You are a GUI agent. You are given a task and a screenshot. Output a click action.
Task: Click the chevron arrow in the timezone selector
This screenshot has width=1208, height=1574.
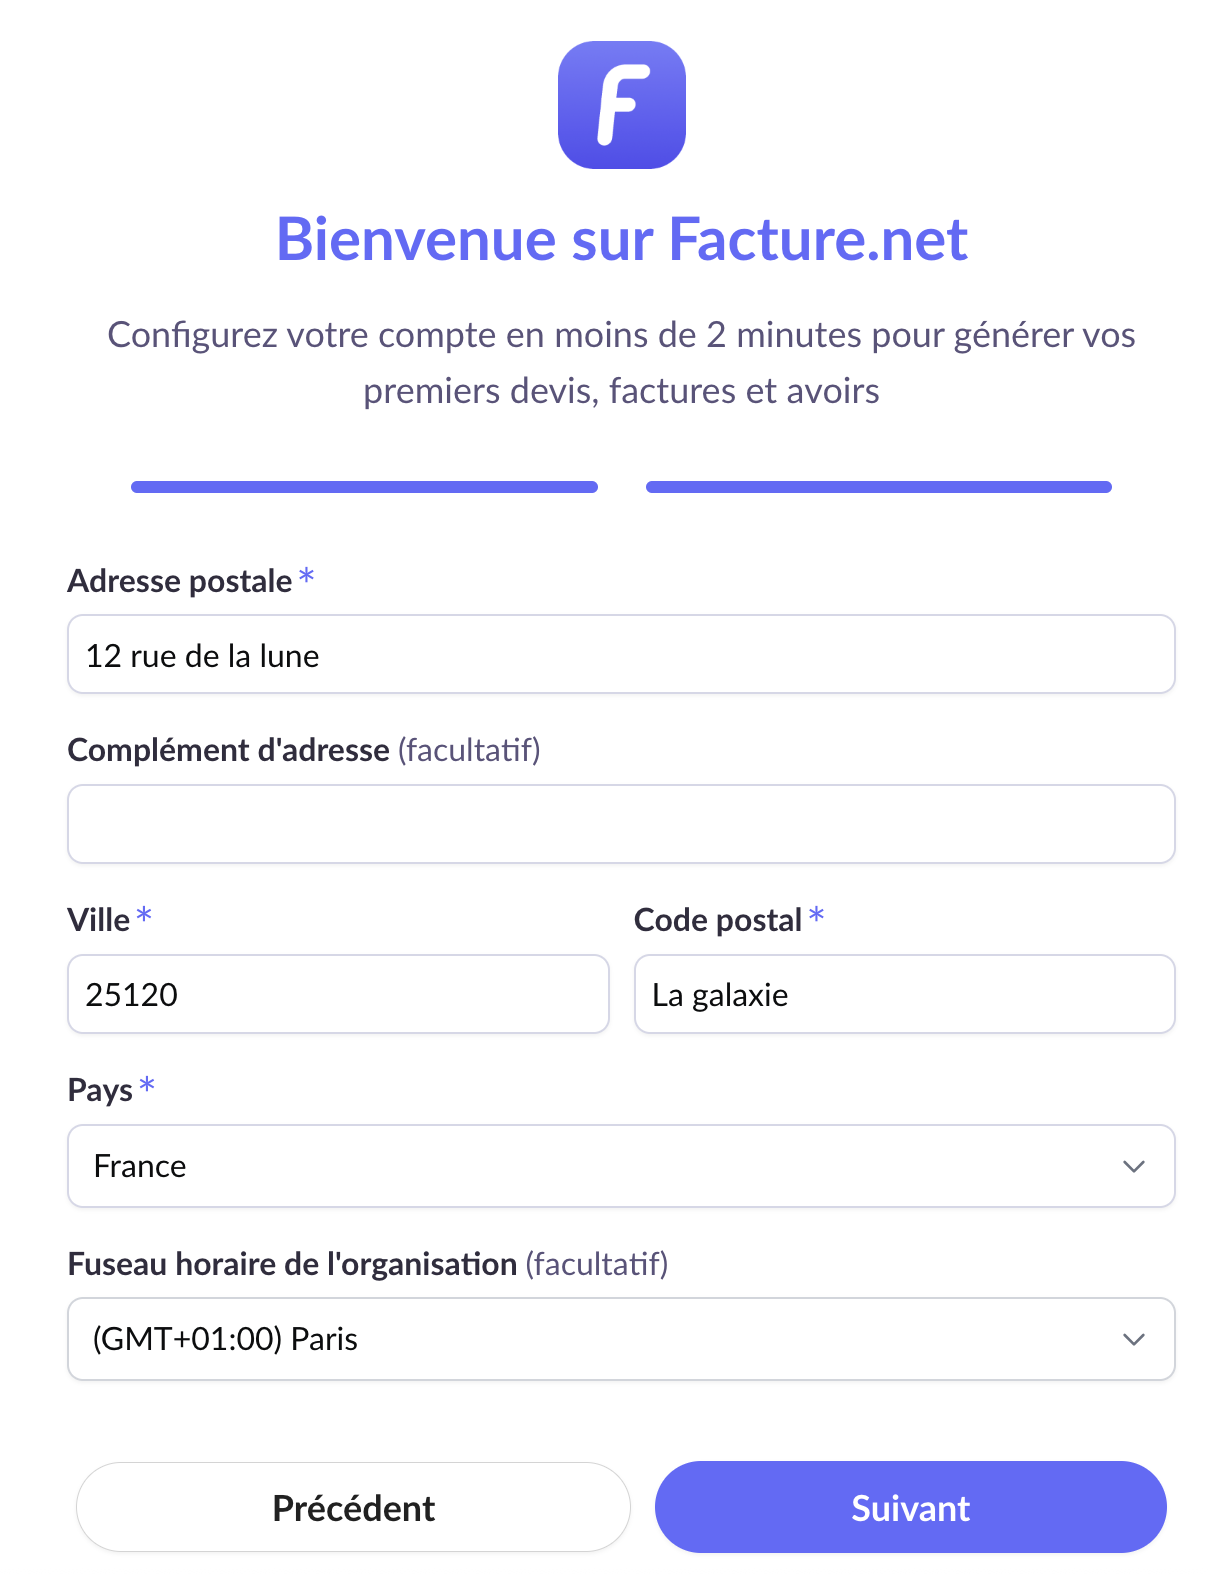tap(1133, 1339)
